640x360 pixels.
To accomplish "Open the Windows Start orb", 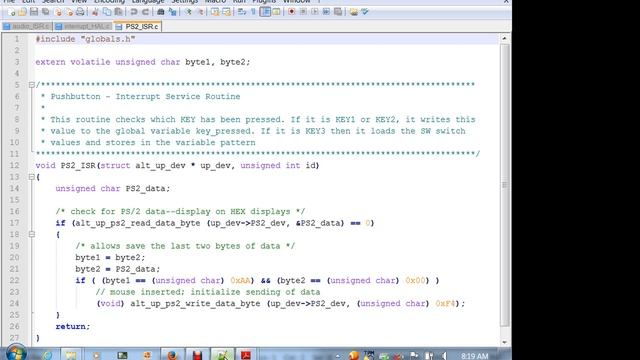I will pos(16,353).
